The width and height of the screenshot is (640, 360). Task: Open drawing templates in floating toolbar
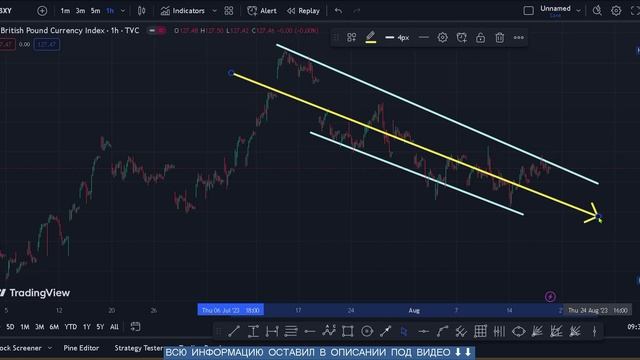pyautogui.click(x=351, y=38)
